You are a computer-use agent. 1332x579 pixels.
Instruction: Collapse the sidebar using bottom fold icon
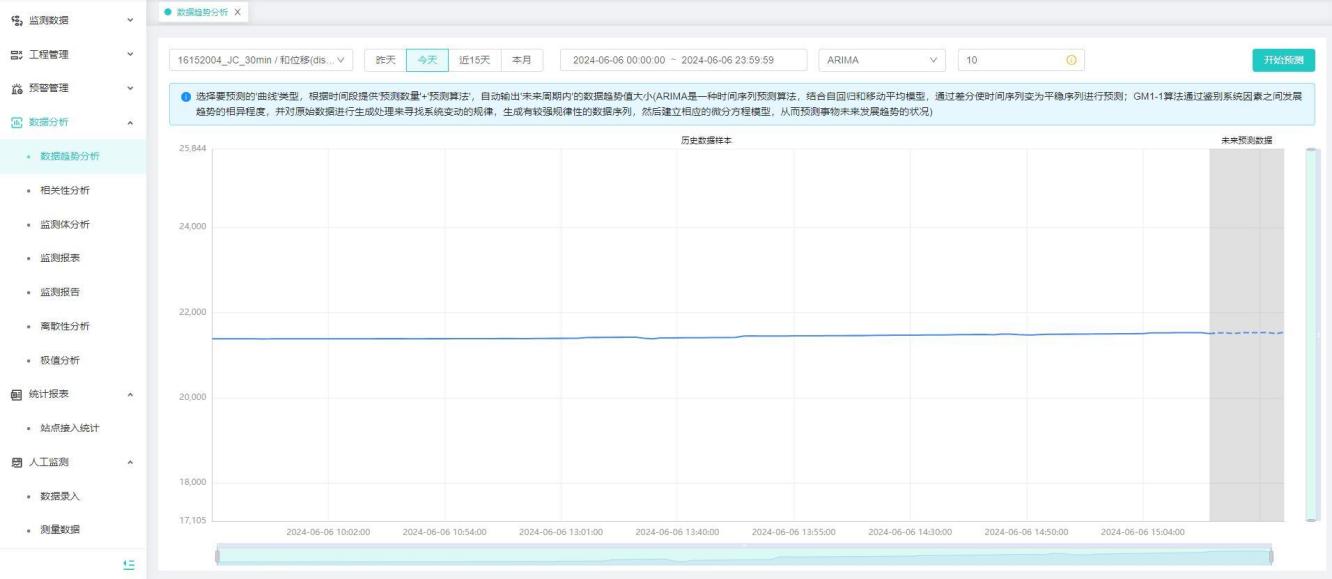(x=128, y=565)
